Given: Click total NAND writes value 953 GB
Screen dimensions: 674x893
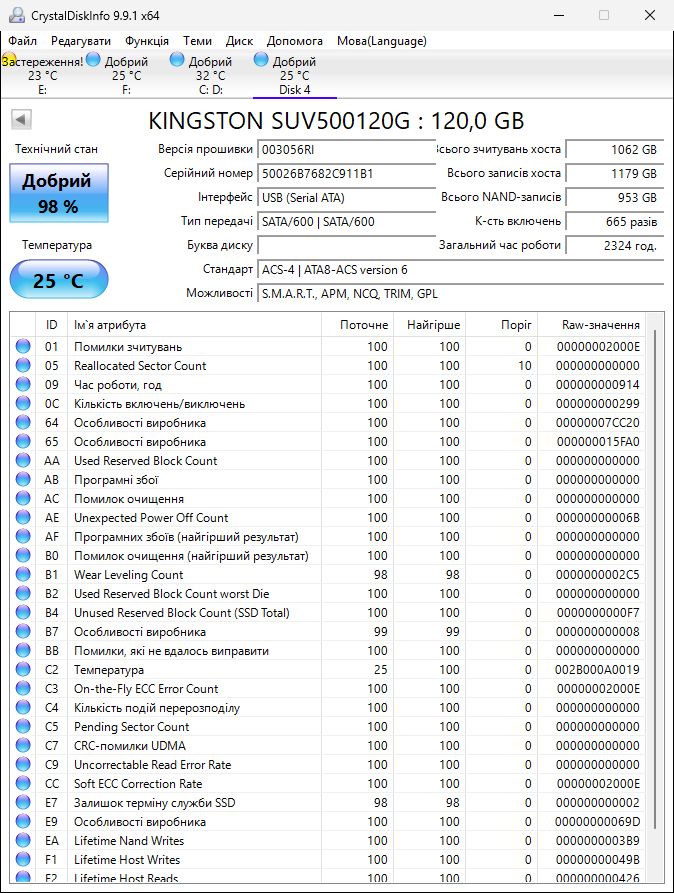Looking at the screenshot, I should click(615, 198).
